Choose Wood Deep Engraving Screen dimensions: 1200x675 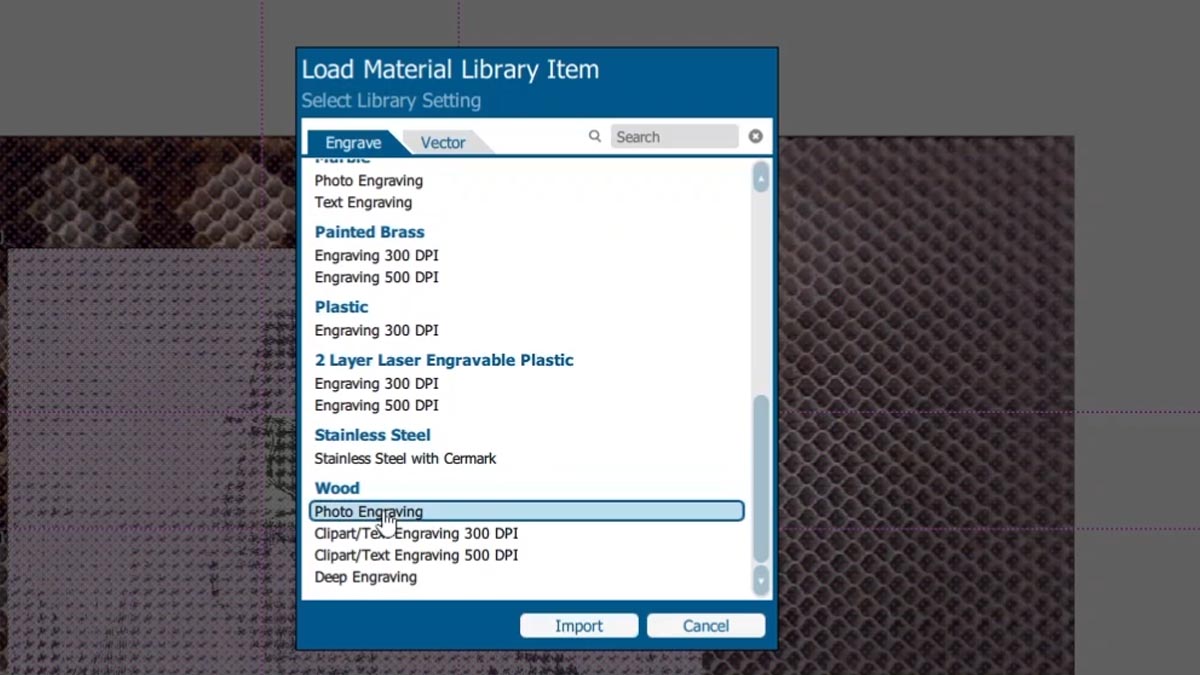[365, 577]
